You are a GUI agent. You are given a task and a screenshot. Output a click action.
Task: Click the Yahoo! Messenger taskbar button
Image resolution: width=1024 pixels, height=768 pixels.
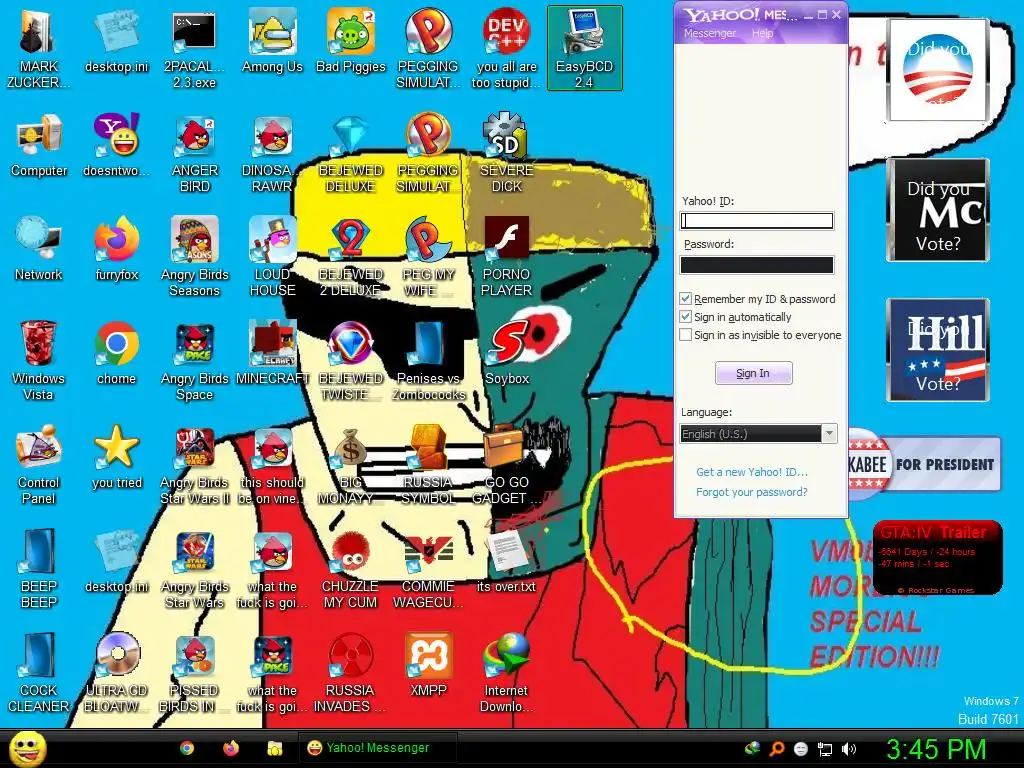377,748
